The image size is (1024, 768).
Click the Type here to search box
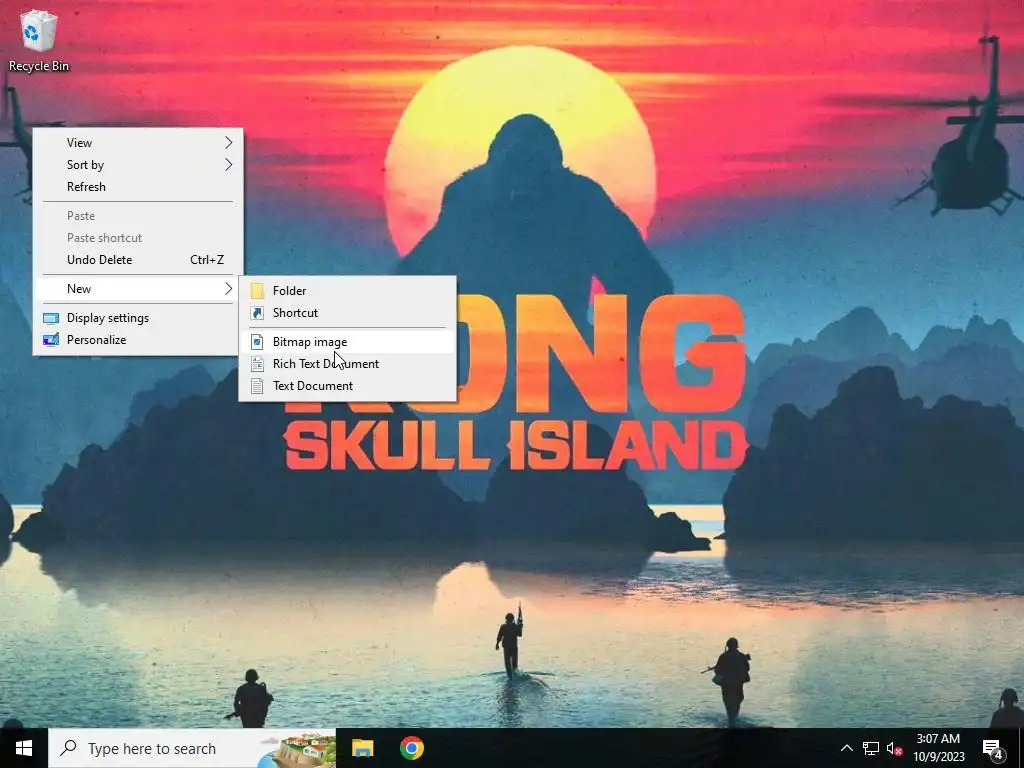click(x=192, y=748)
